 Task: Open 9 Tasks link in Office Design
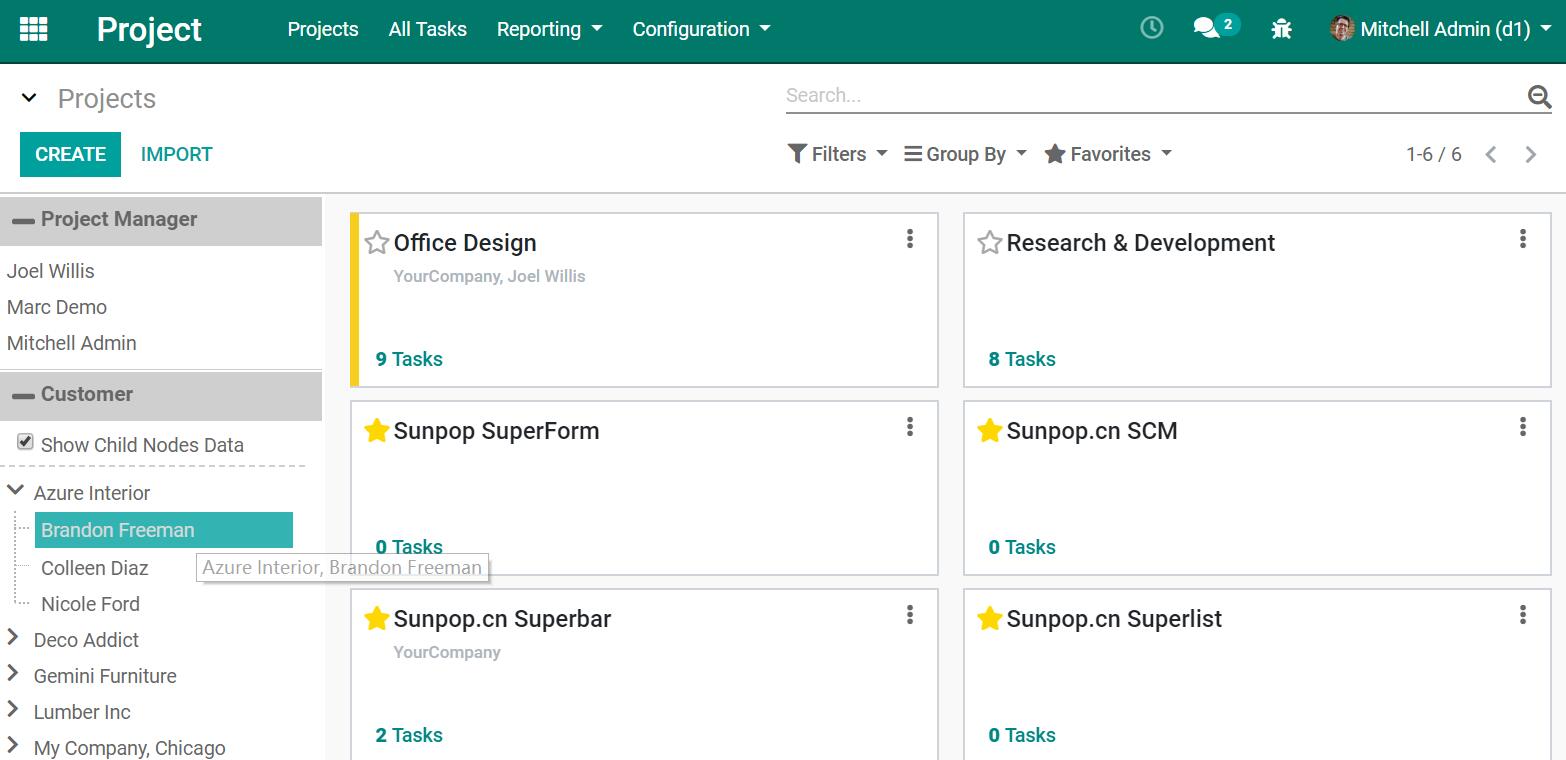click(x=409, y=359)
